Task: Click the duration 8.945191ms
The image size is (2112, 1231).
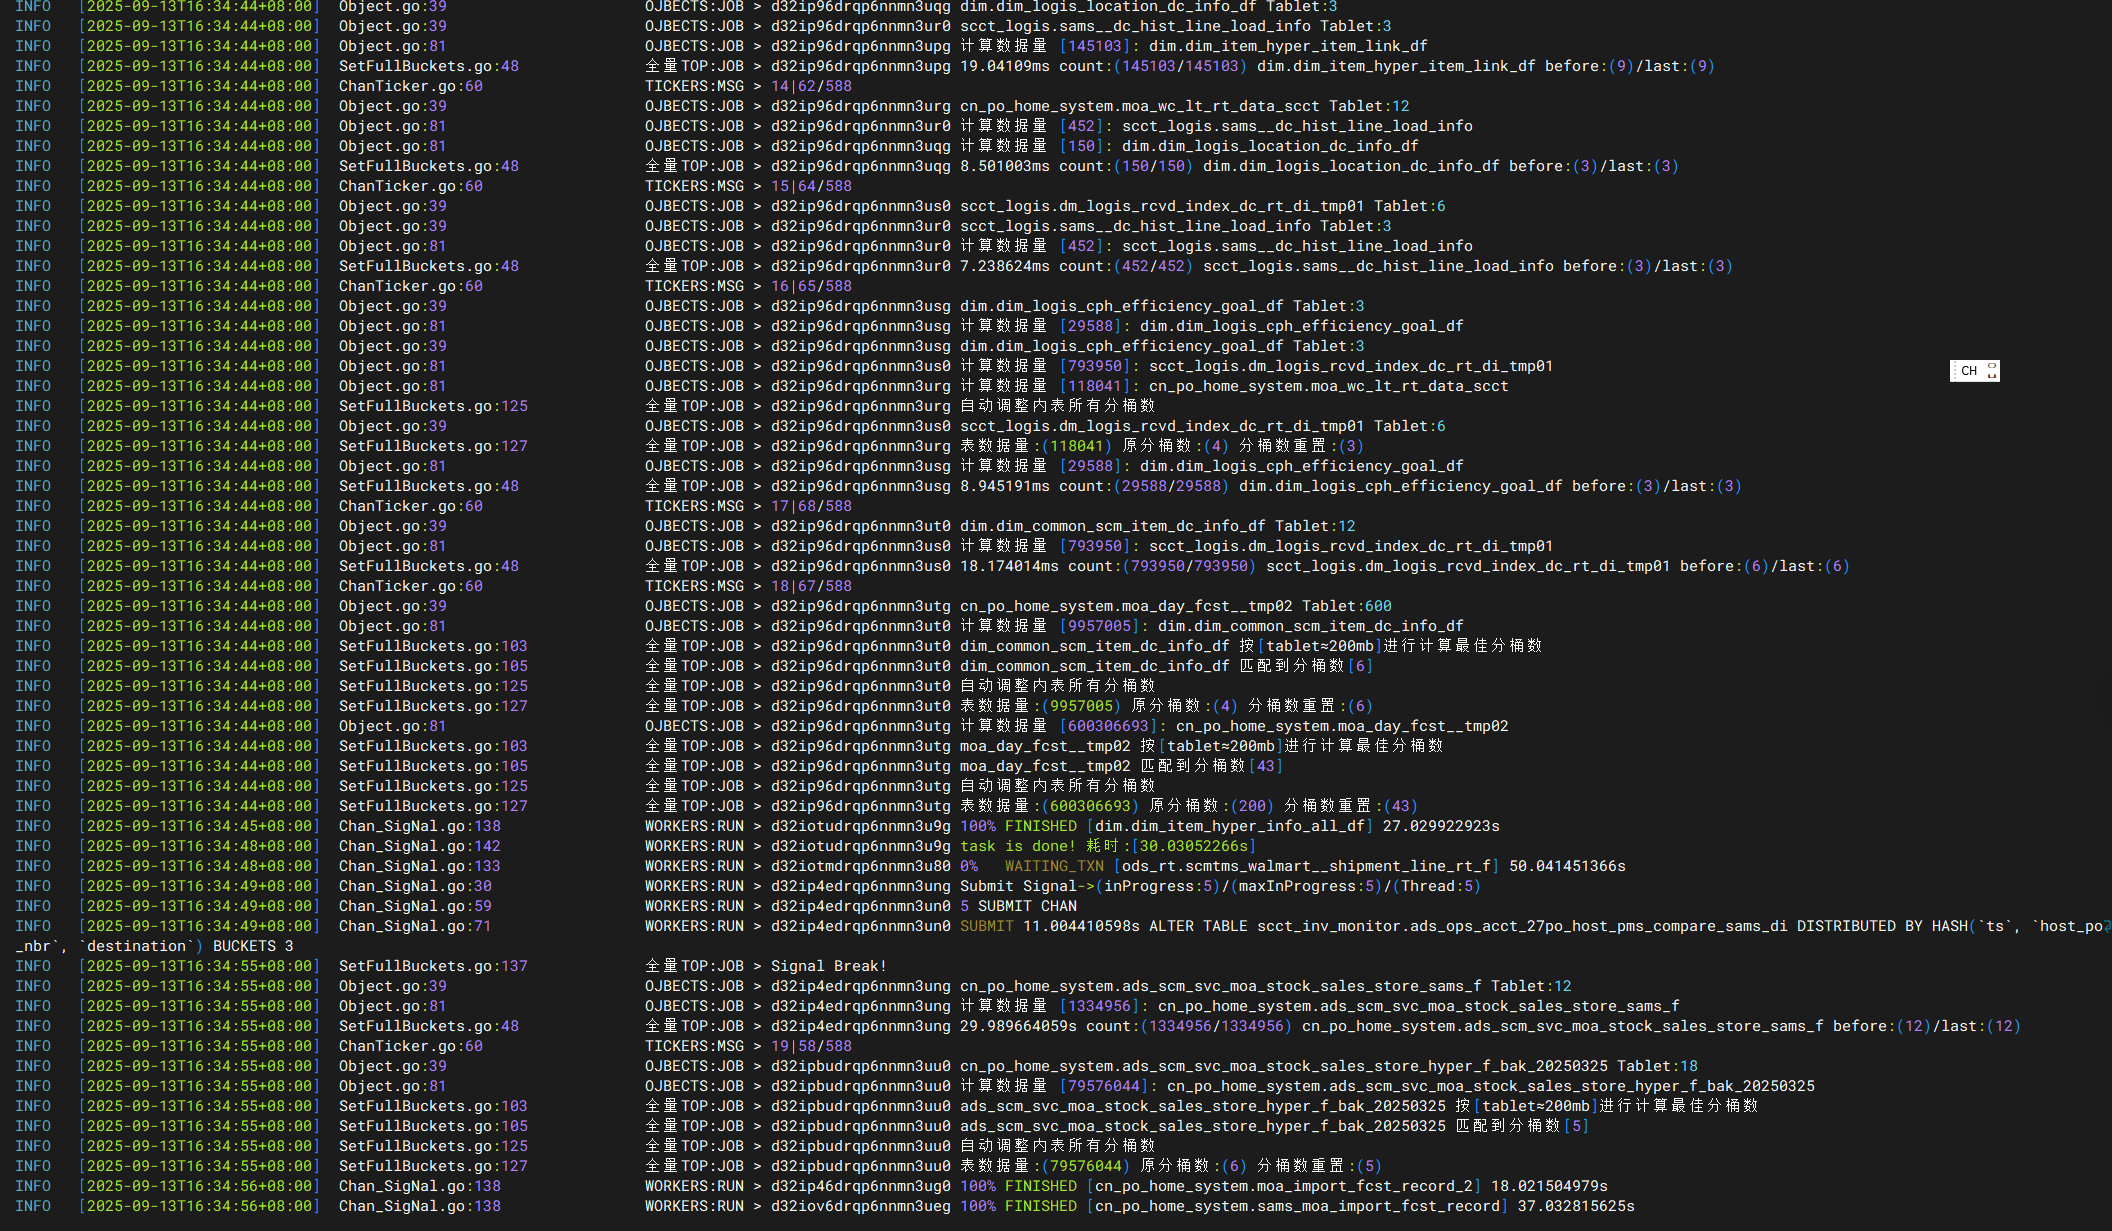Action: coord(1005,486)
